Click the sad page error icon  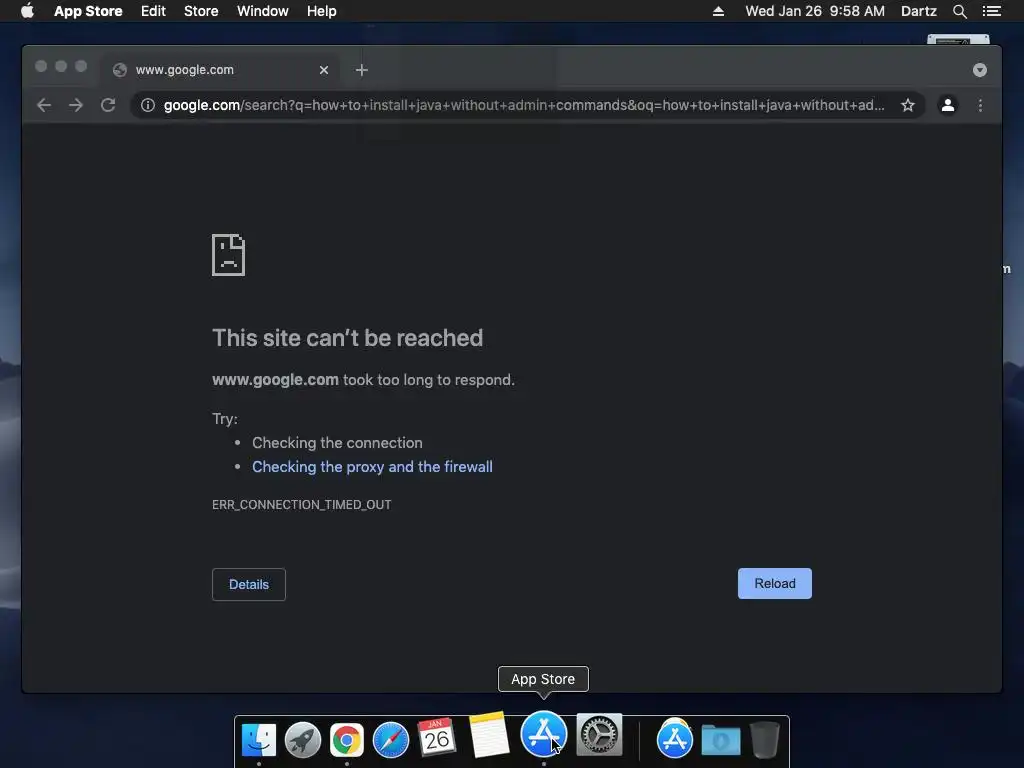(x=229, y=255)
